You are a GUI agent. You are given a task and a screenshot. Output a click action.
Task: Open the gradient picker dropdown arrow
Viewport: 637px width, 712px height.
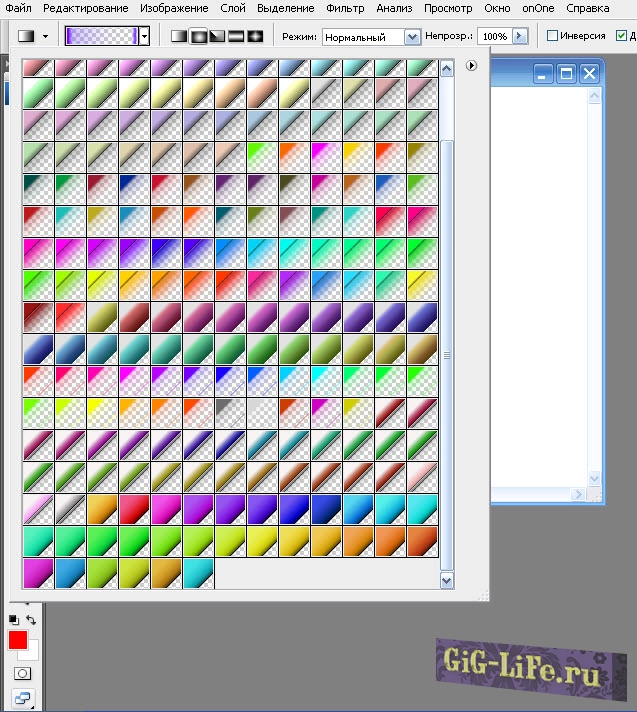click(145, 36)
